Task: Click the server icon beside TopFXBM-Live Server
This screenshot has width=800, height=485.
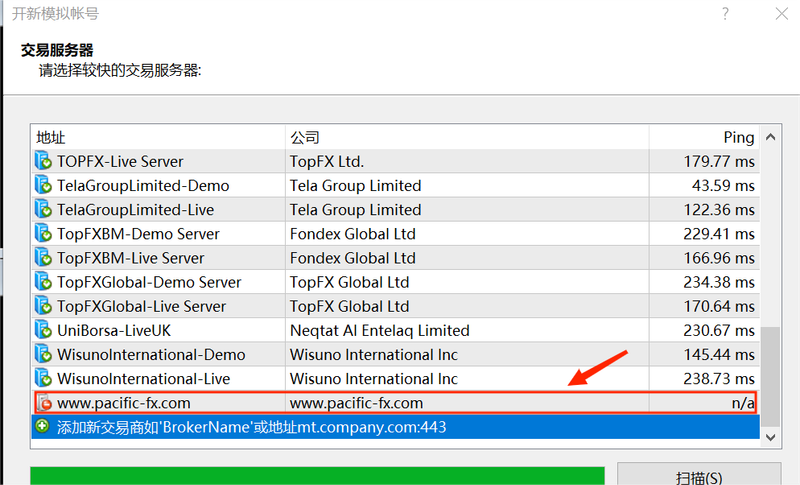Action: [43, 258]
